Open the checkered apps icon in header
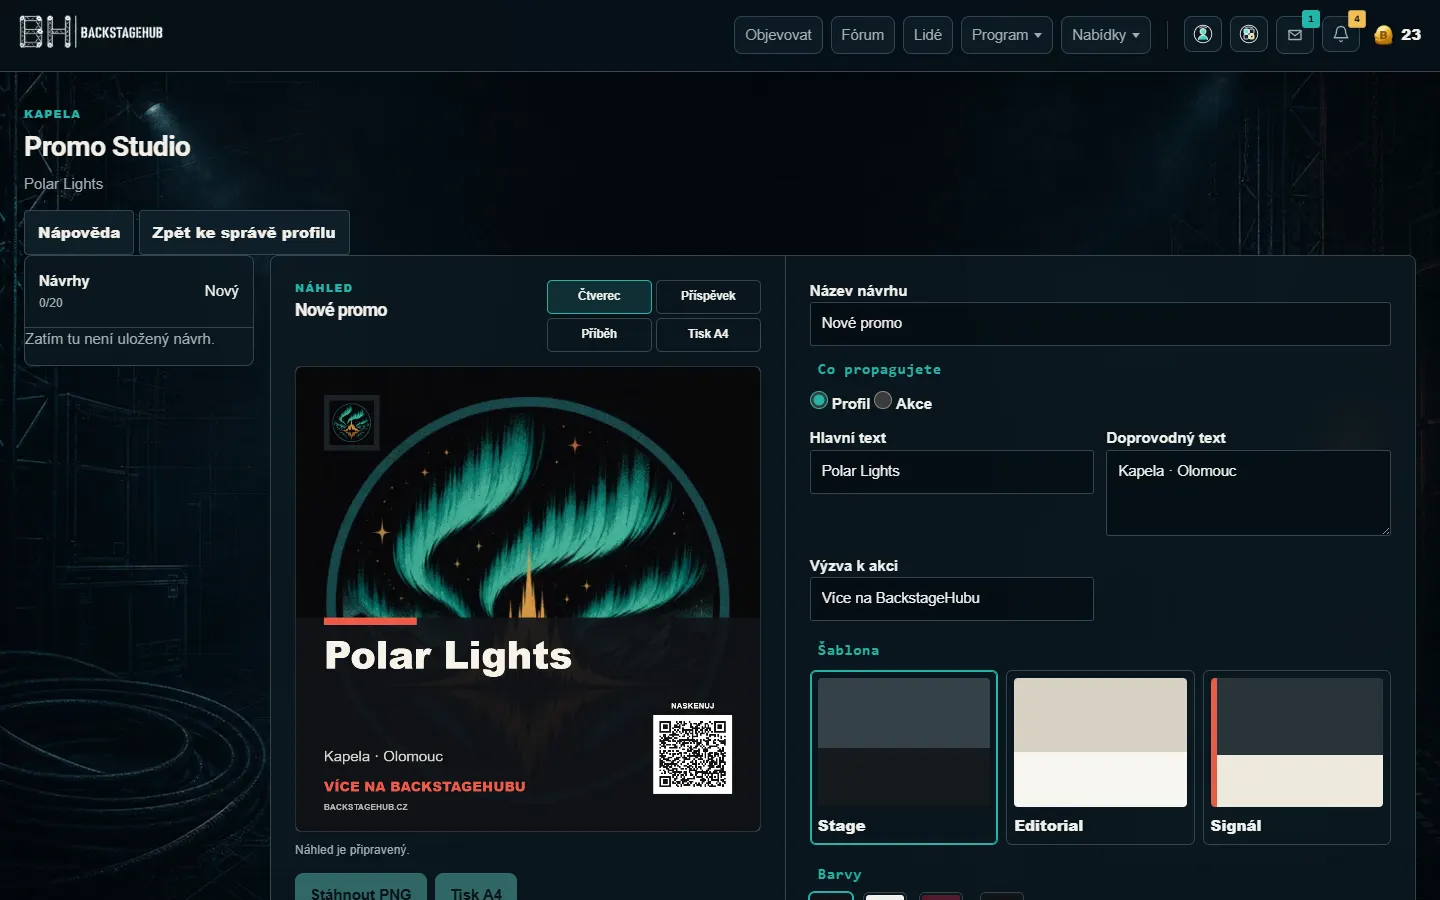 coord(1249,34)
